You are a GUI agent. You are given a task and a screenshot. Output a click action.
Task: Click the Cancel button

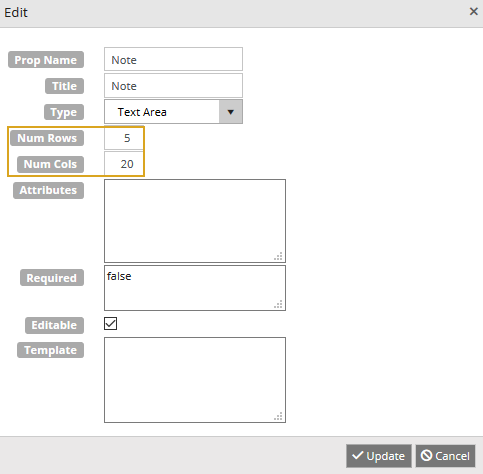coord(445,456)
